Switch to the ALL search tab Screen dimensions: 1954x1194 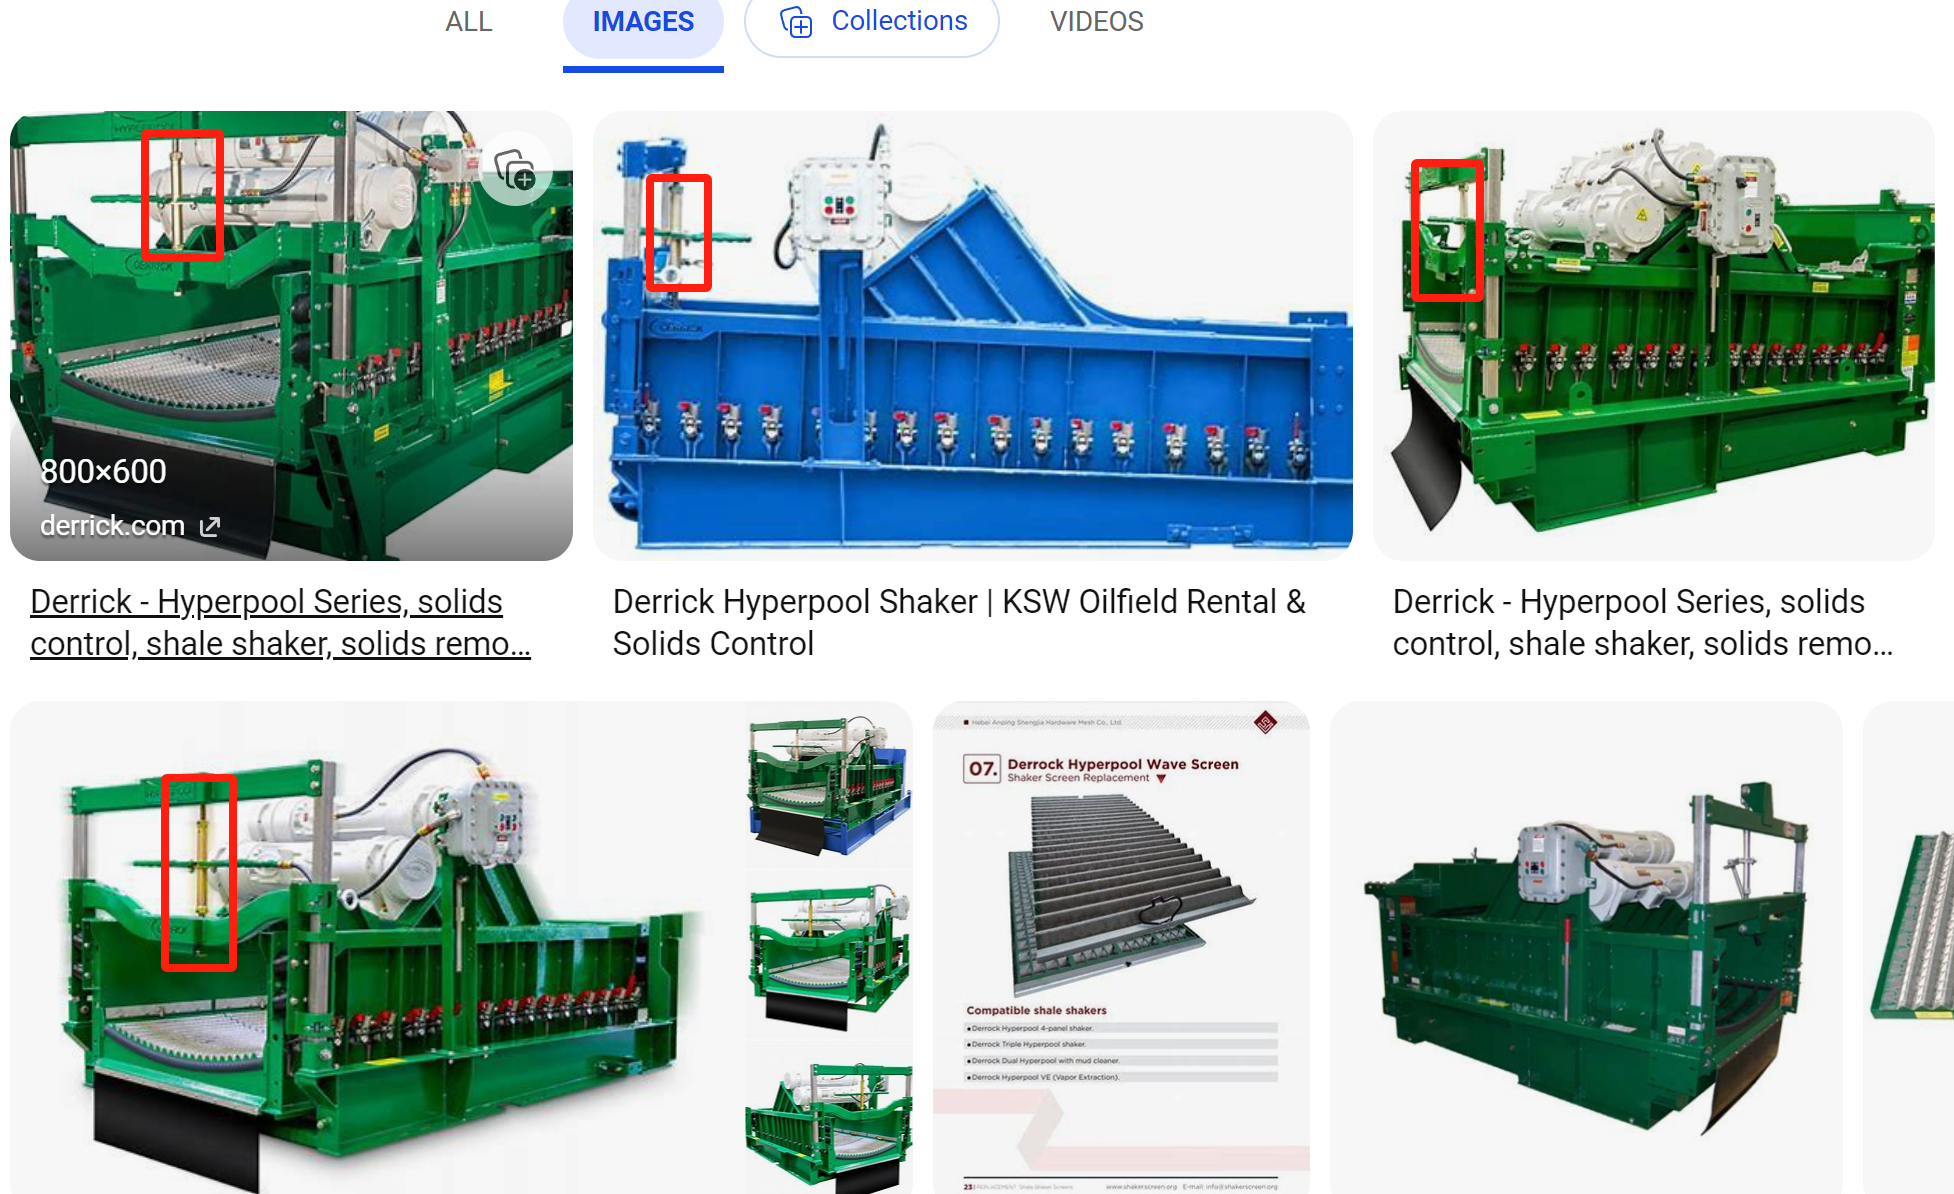pos(468,21)
